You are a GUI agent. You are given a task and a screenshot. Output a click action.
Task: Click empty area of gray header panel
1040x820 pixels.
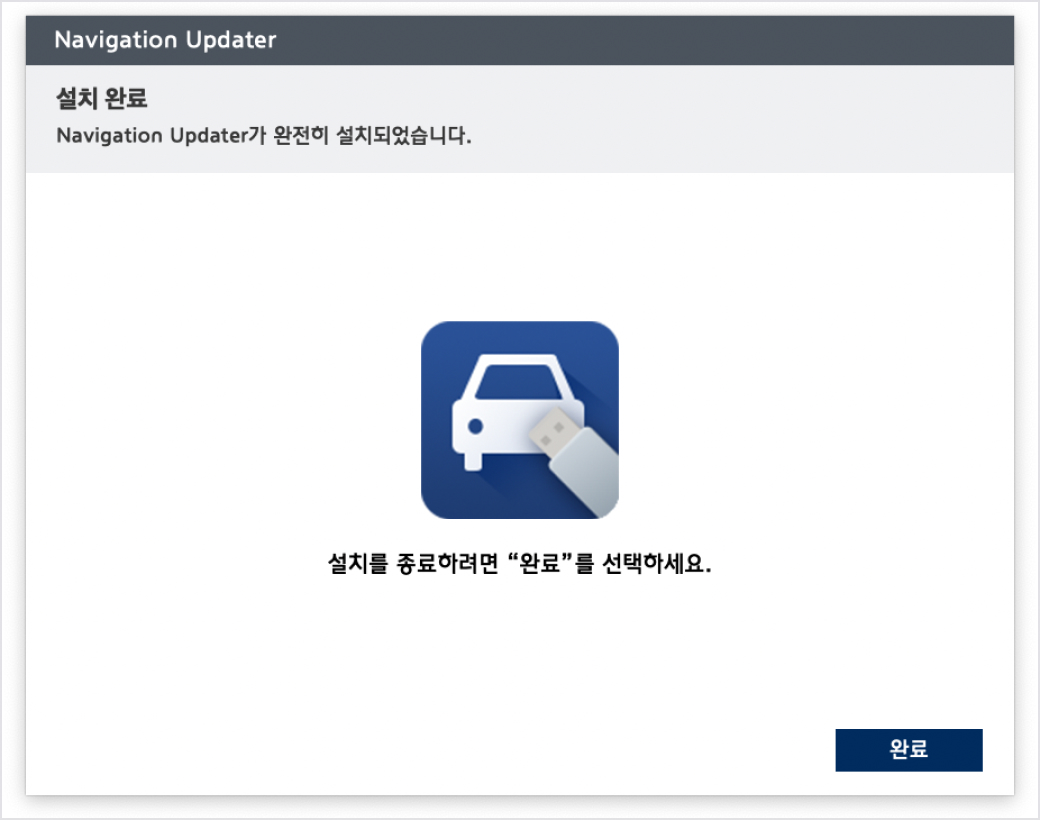click(750, 118)
